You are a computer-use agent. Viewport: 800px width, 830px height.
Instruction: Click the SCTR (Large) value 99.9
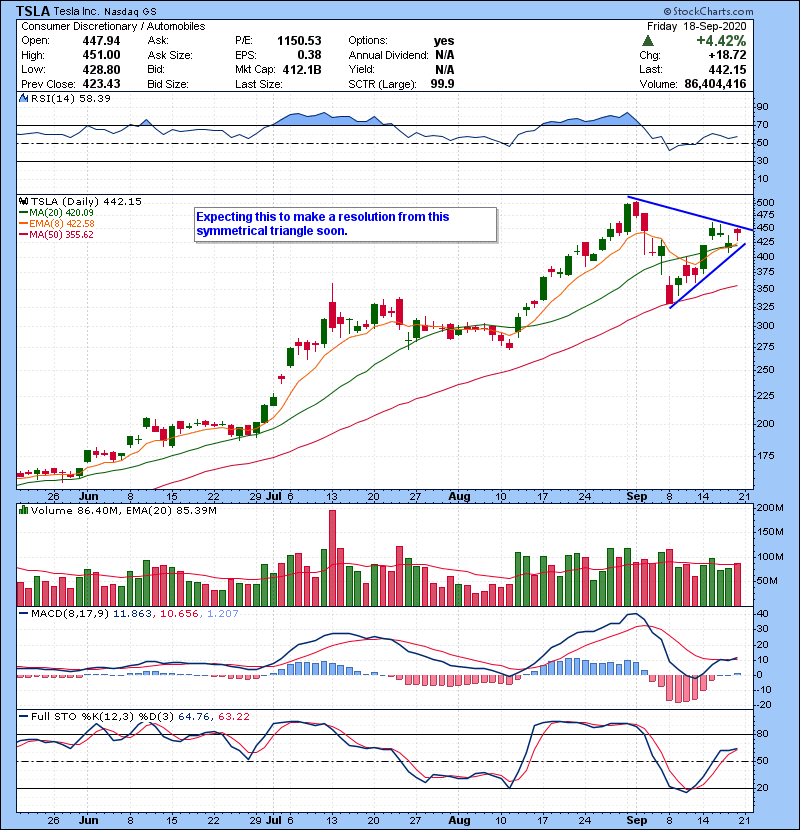[x=443, y=84]
